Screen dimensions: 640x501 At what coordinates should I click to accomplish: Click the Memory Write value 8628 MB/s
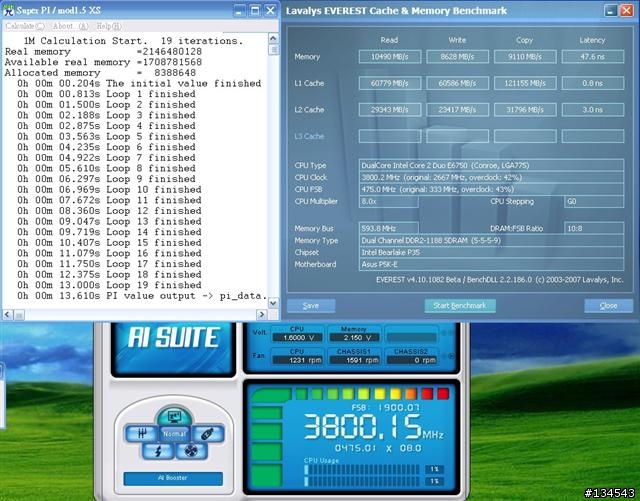point(458,57)
